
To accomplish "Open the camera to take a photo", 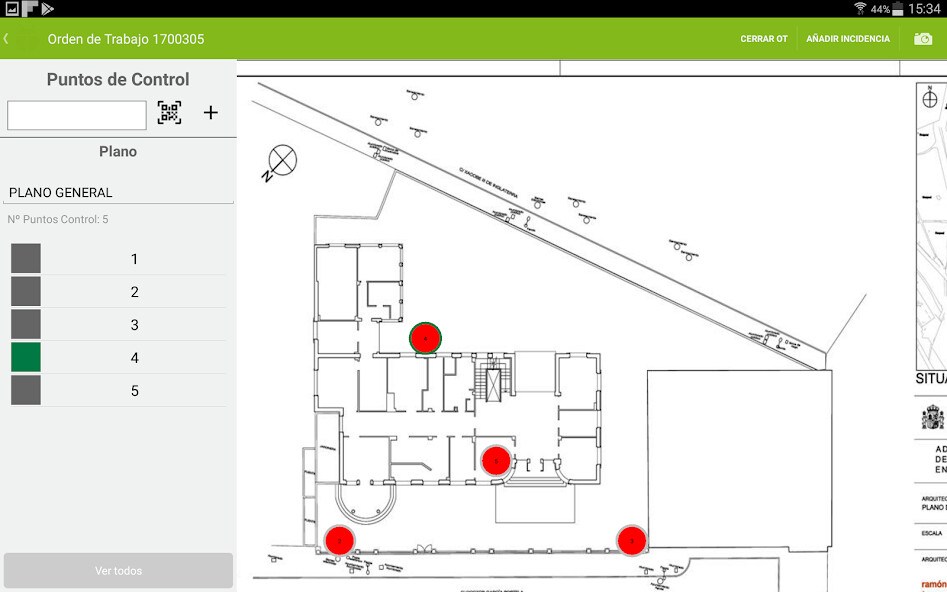I will pos(922,39).
